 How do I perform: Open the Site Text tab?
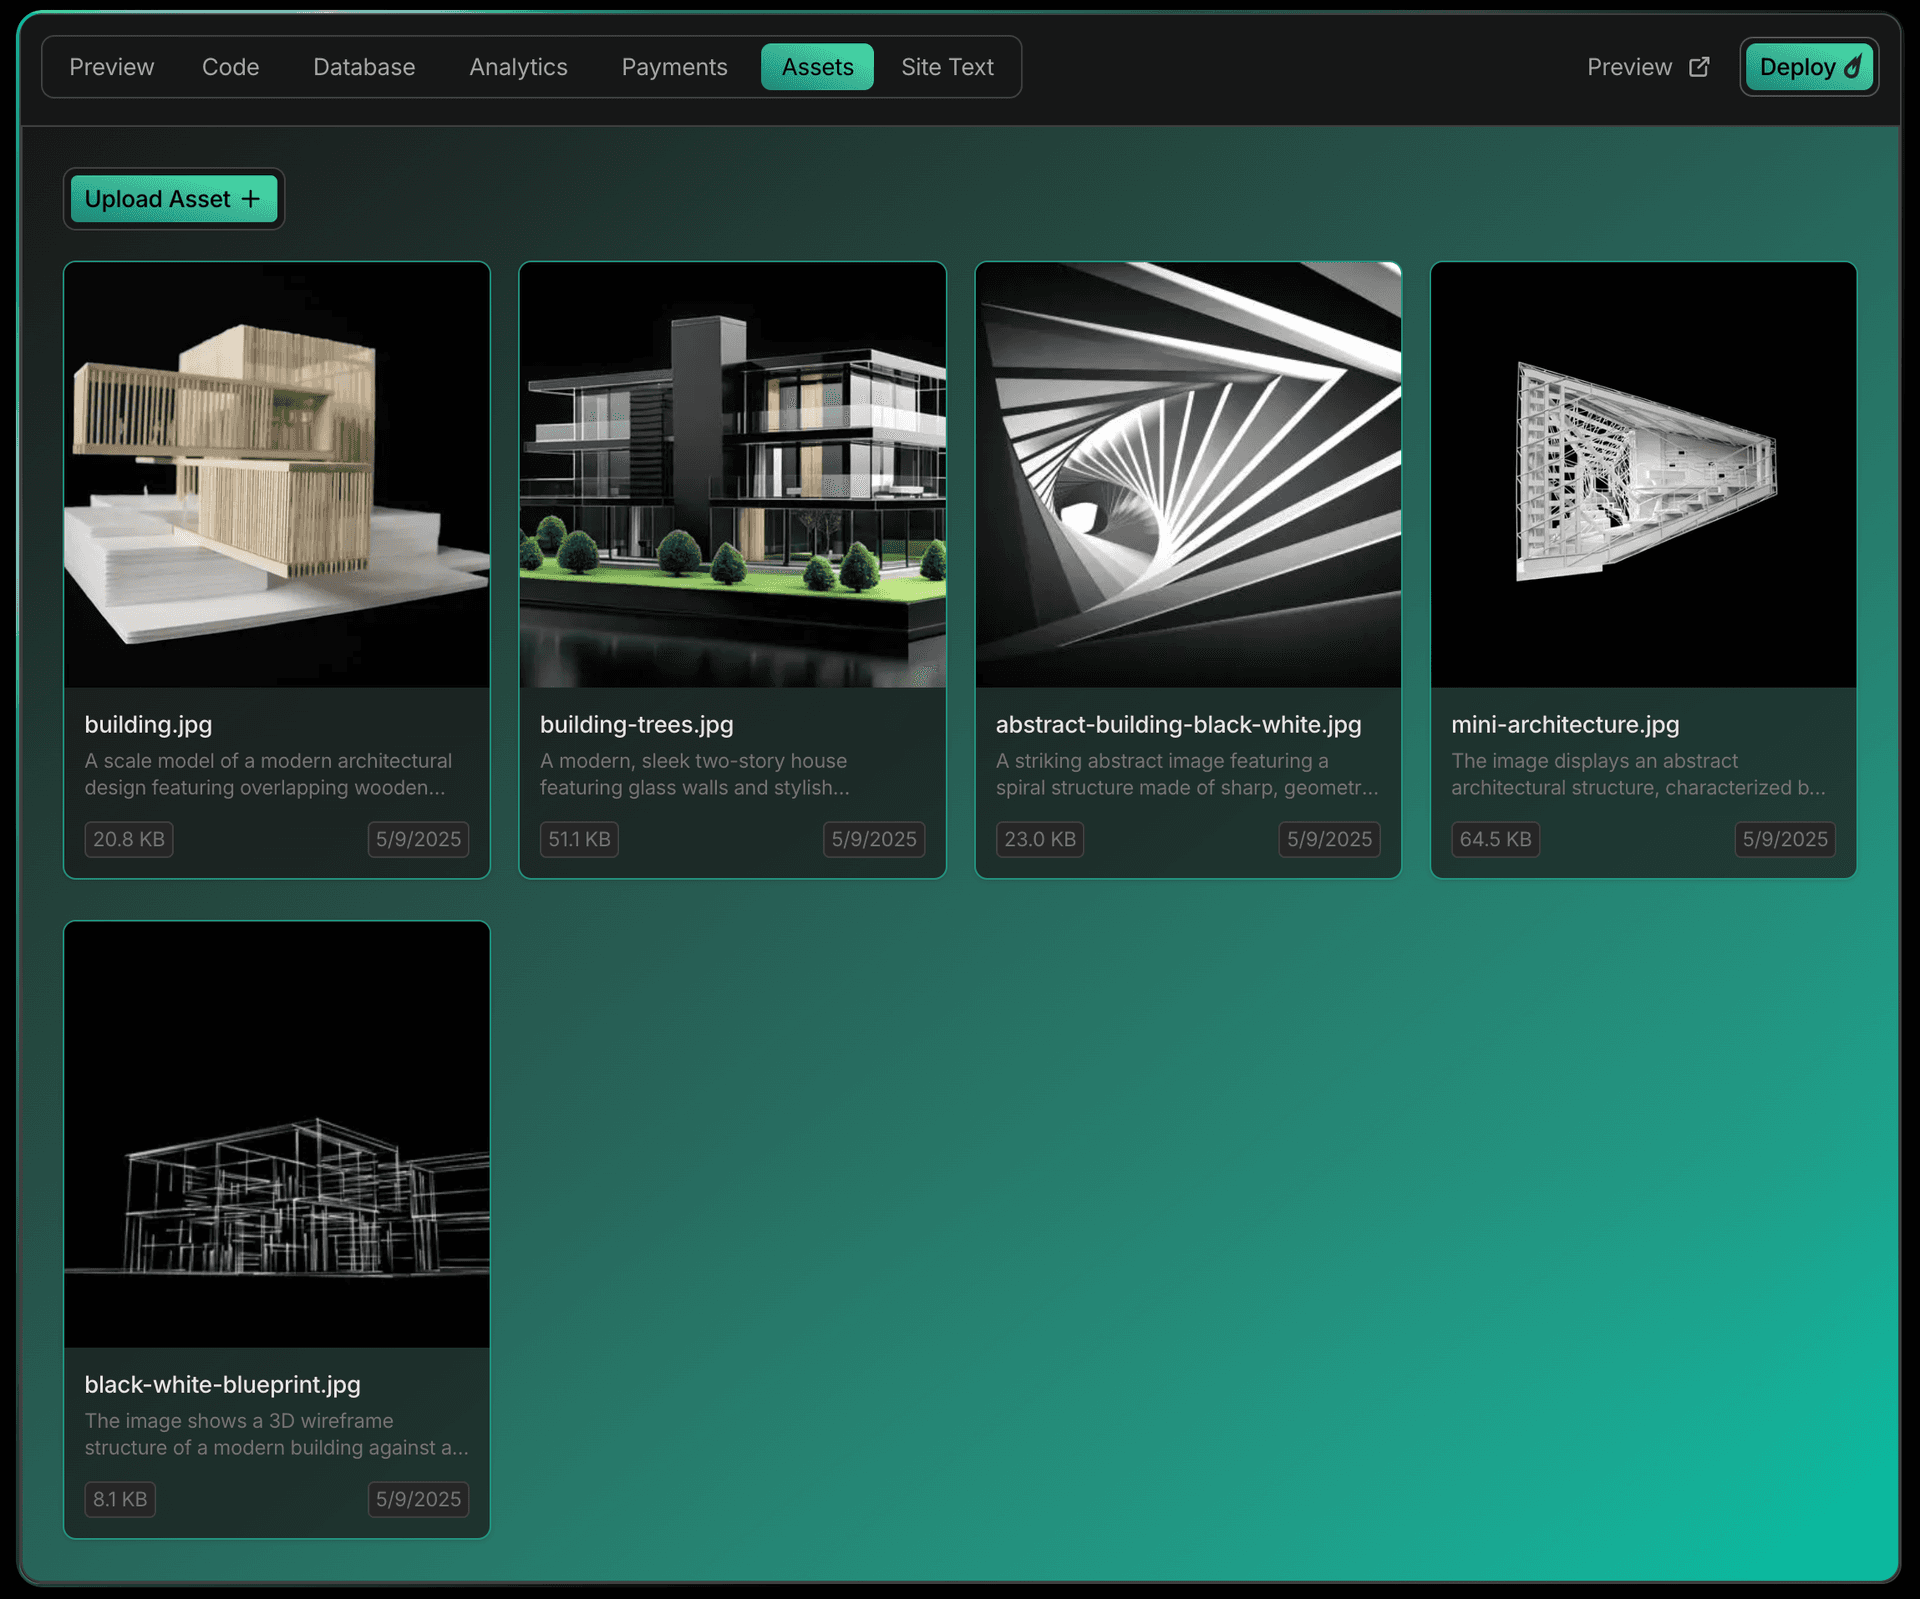pos(947,67)
